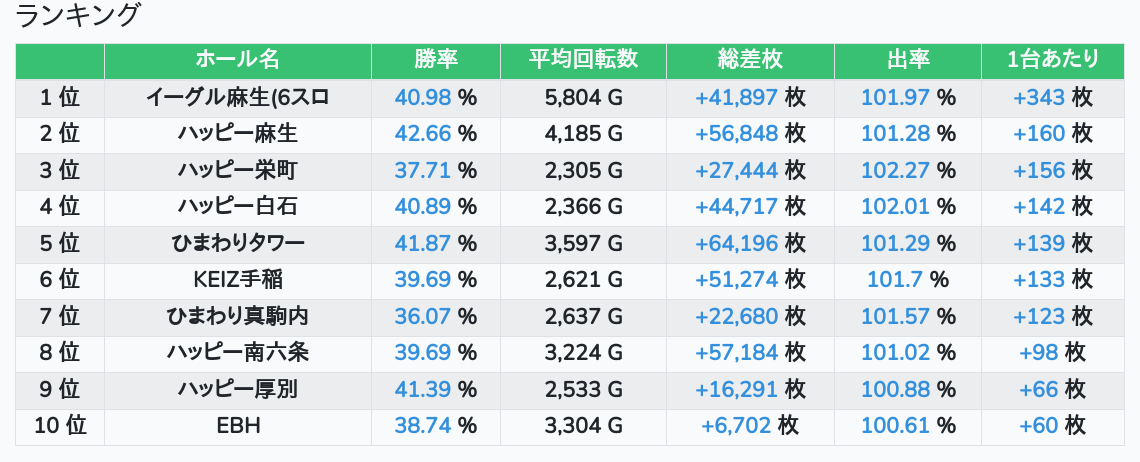Click the EBH hall name
This screenshot has height=462, width=1140.
[x=238, y=426]
